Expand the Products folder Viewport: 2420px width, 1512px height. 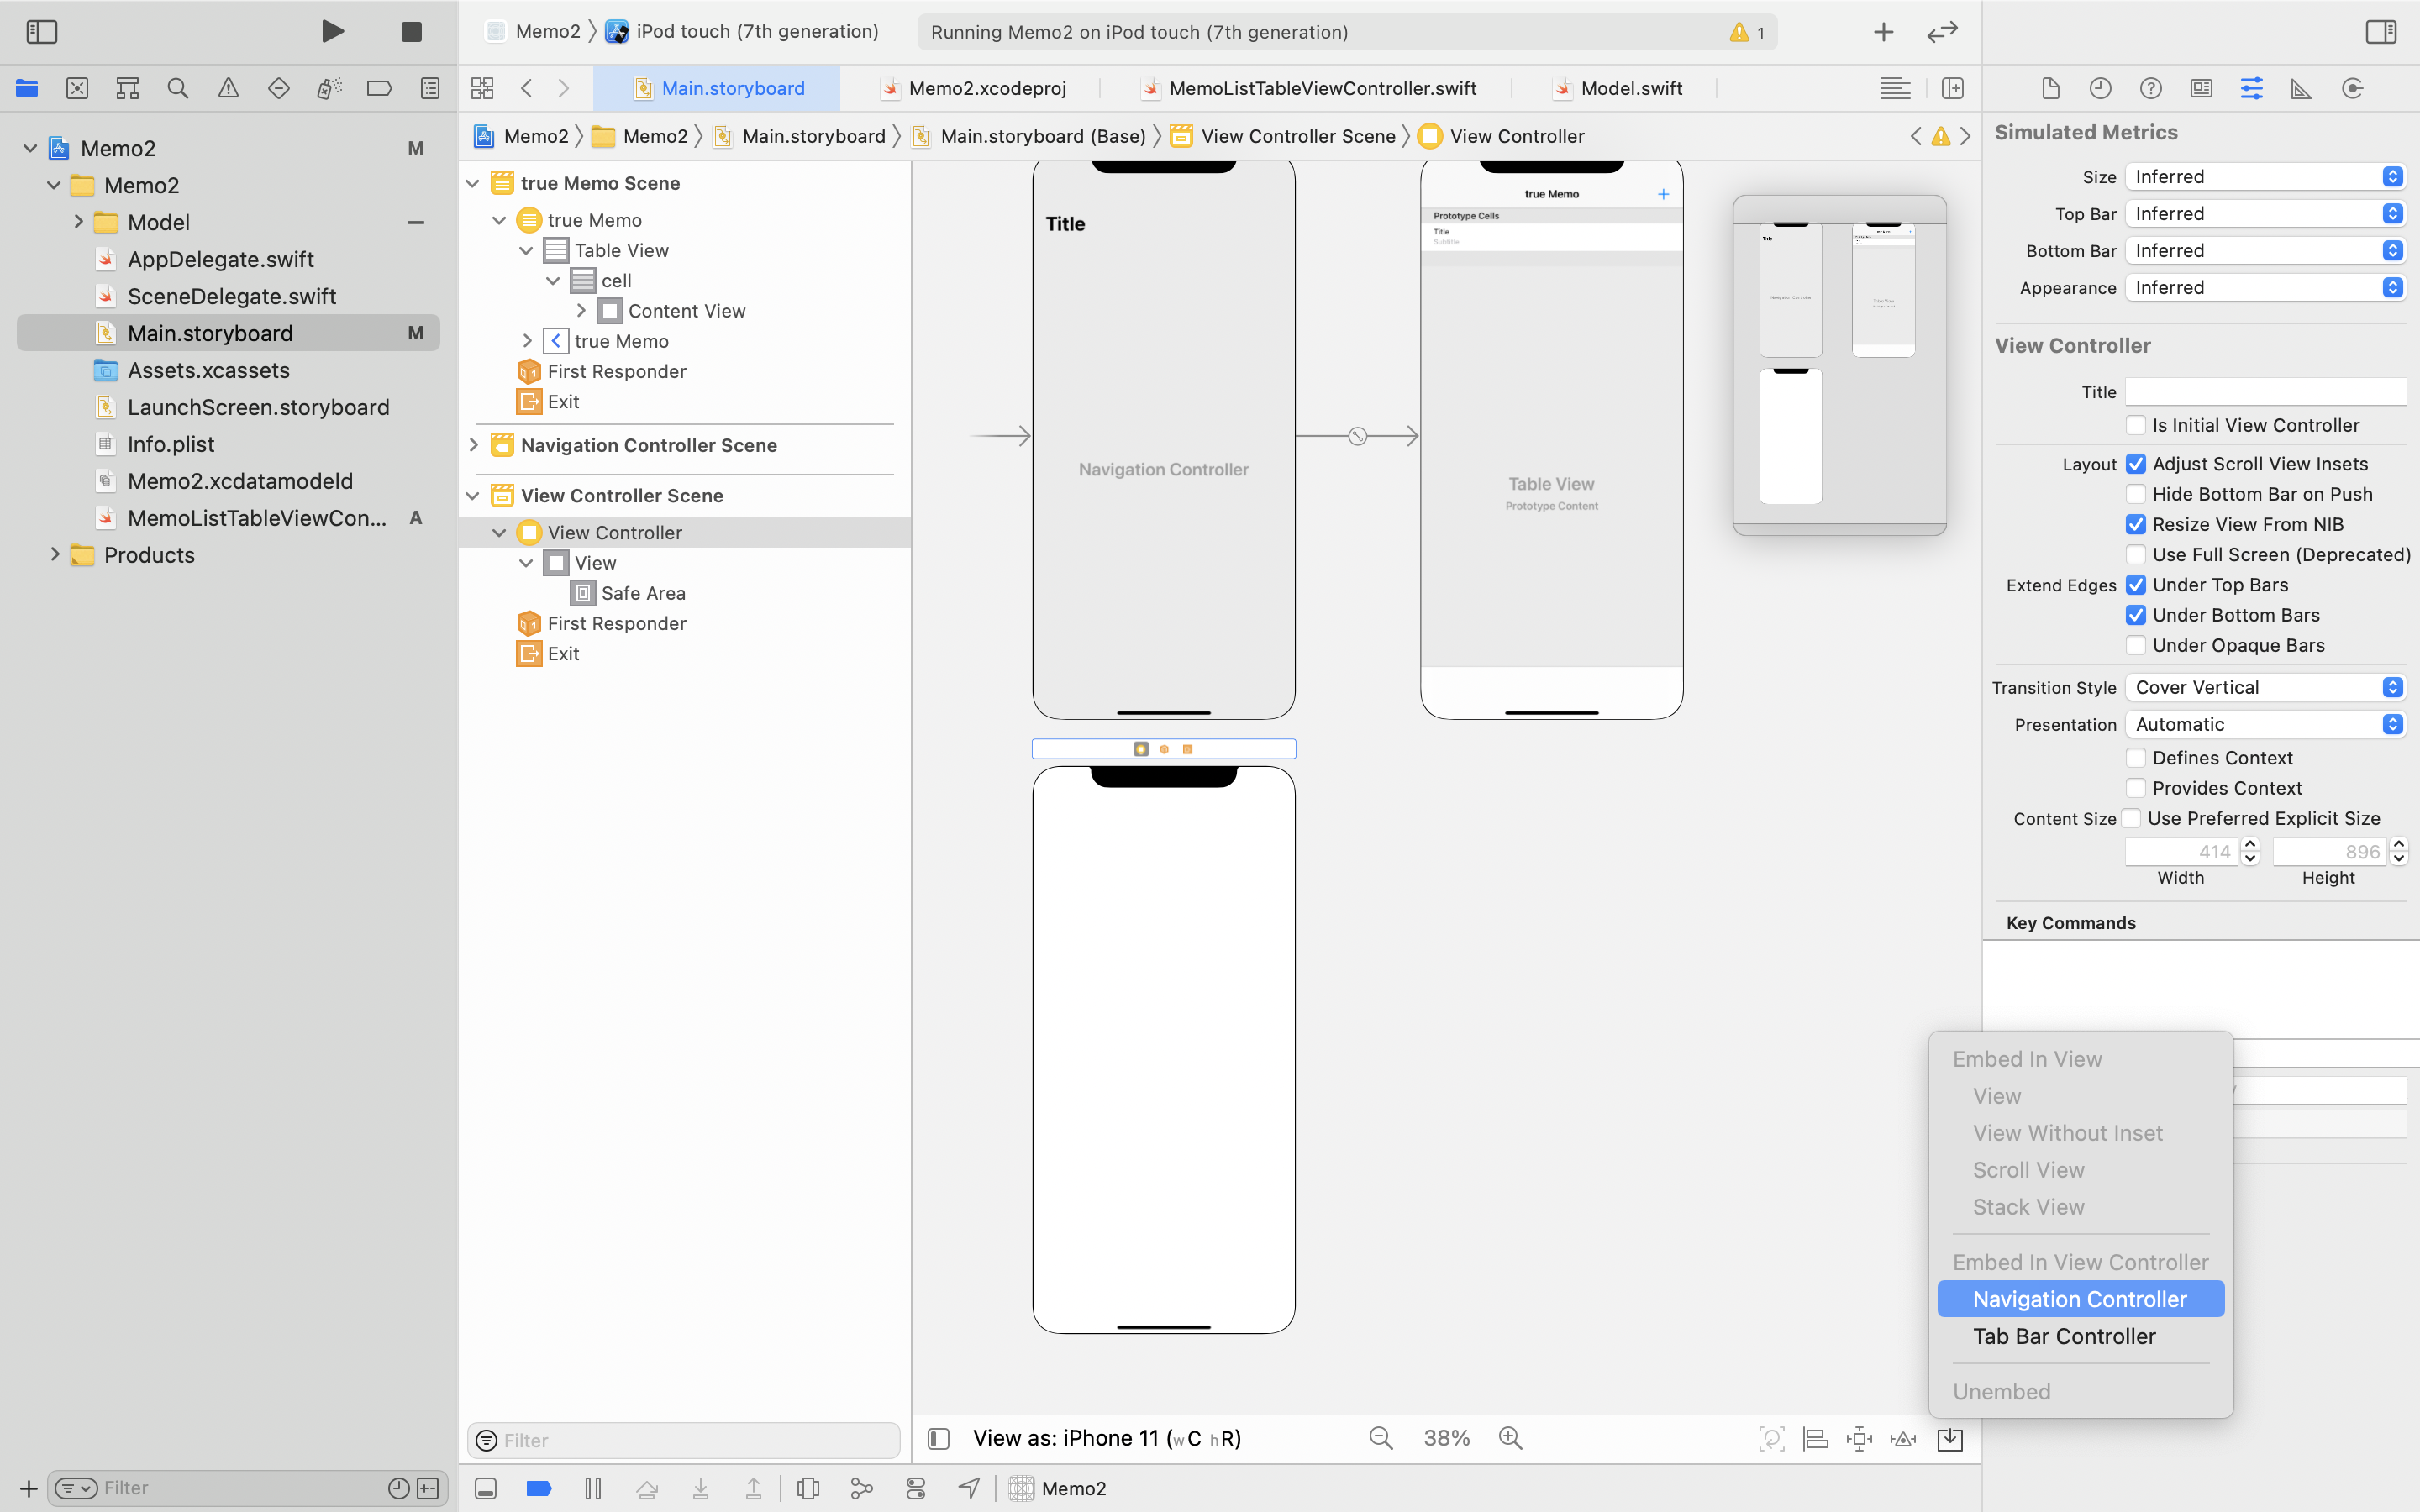55,555
